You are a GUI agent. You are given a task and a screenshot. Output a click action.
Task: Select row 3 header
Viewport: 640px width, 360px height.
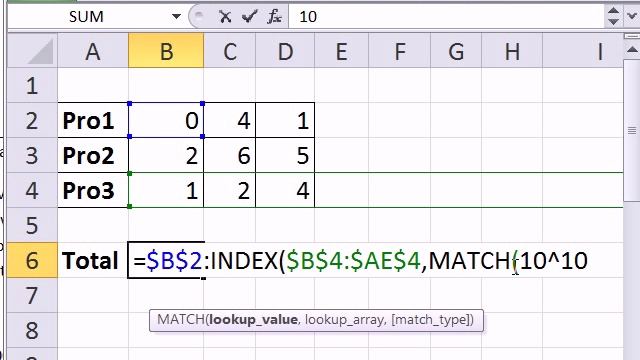click(33, 156)
